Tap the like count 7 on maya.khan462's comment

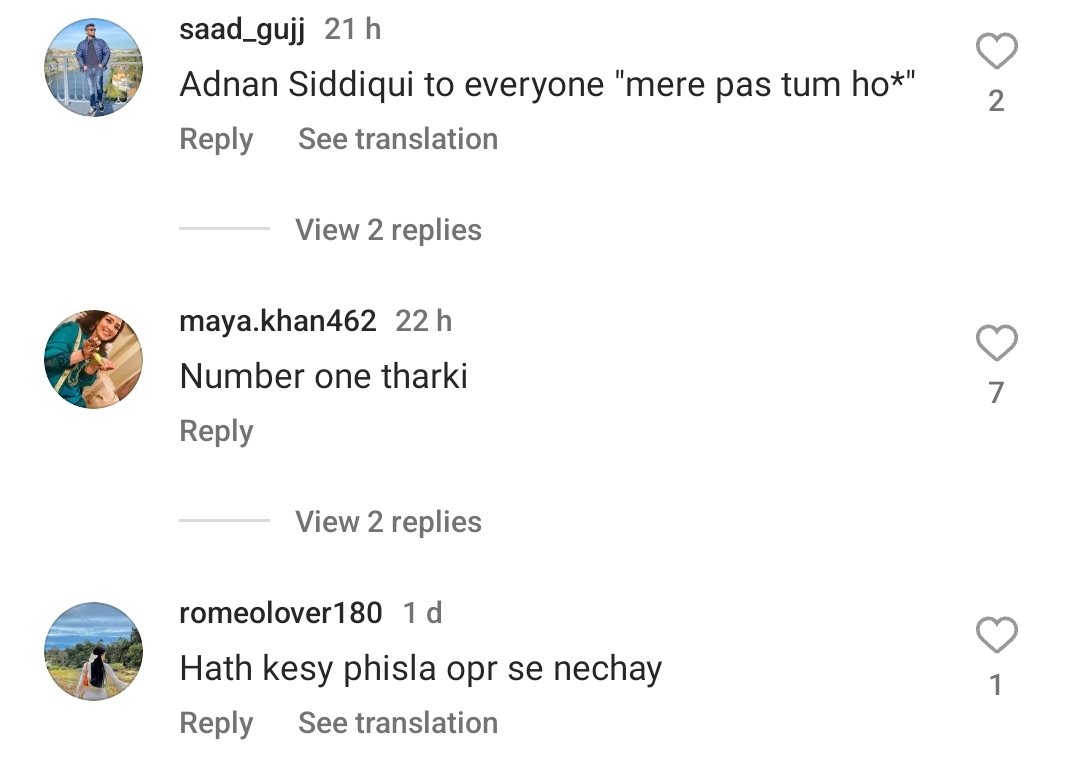(x=996, y=393)
